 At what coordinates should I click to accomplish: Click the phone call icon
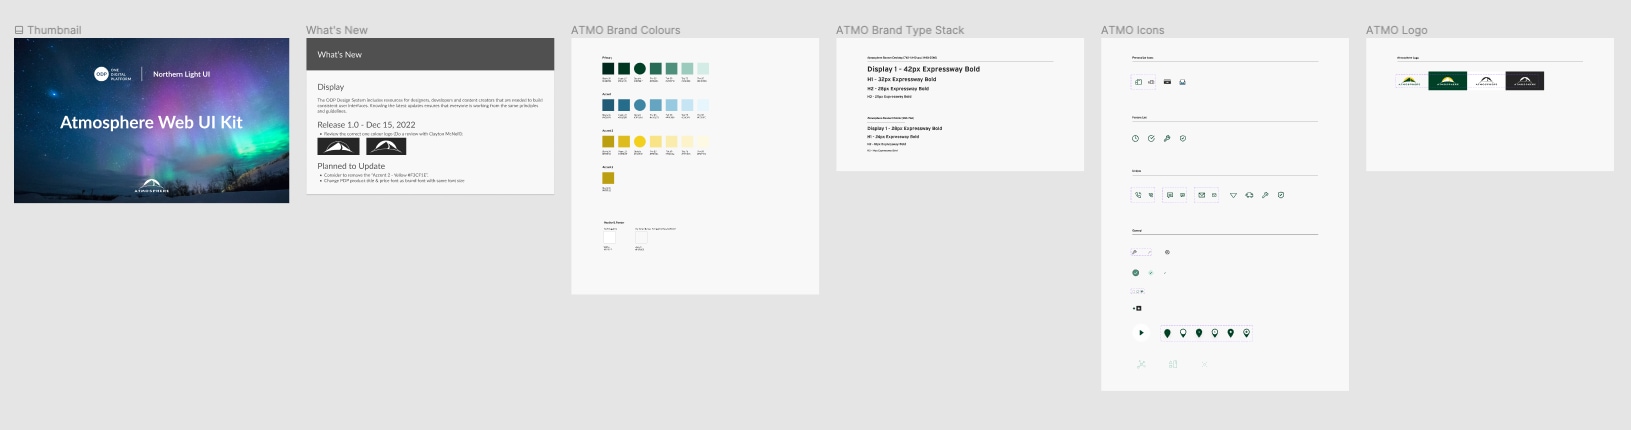[x=1138, y=195]
